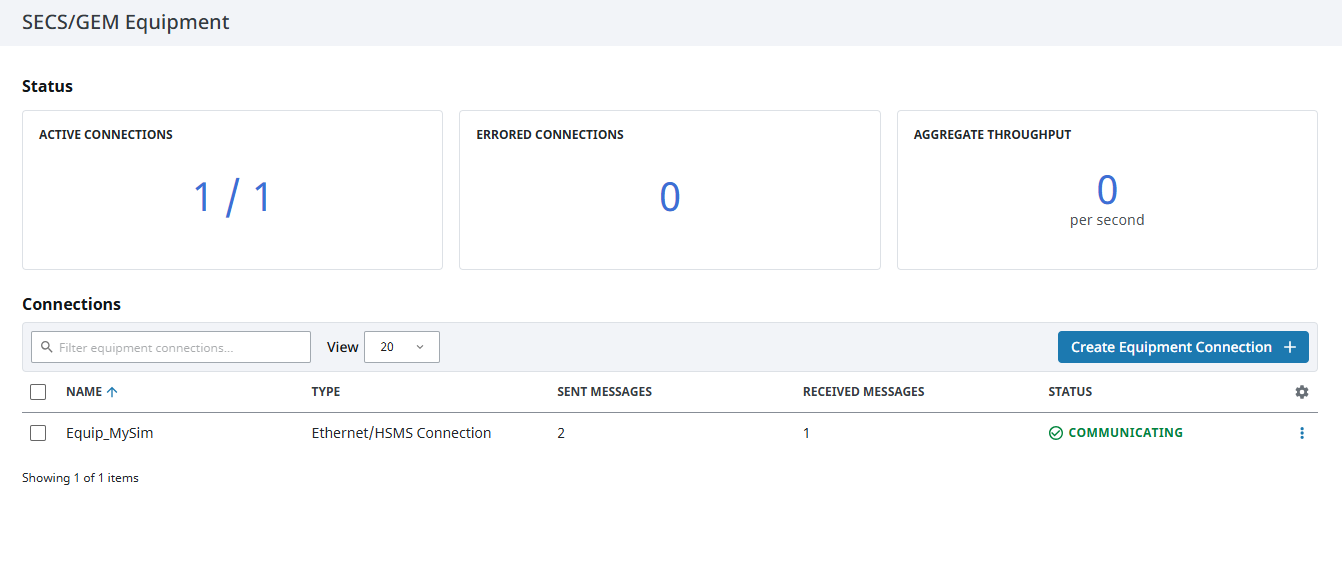Sort by the RECEIVED MESSAGES column header
The image size is (1342, 569).
pos(863,392)
